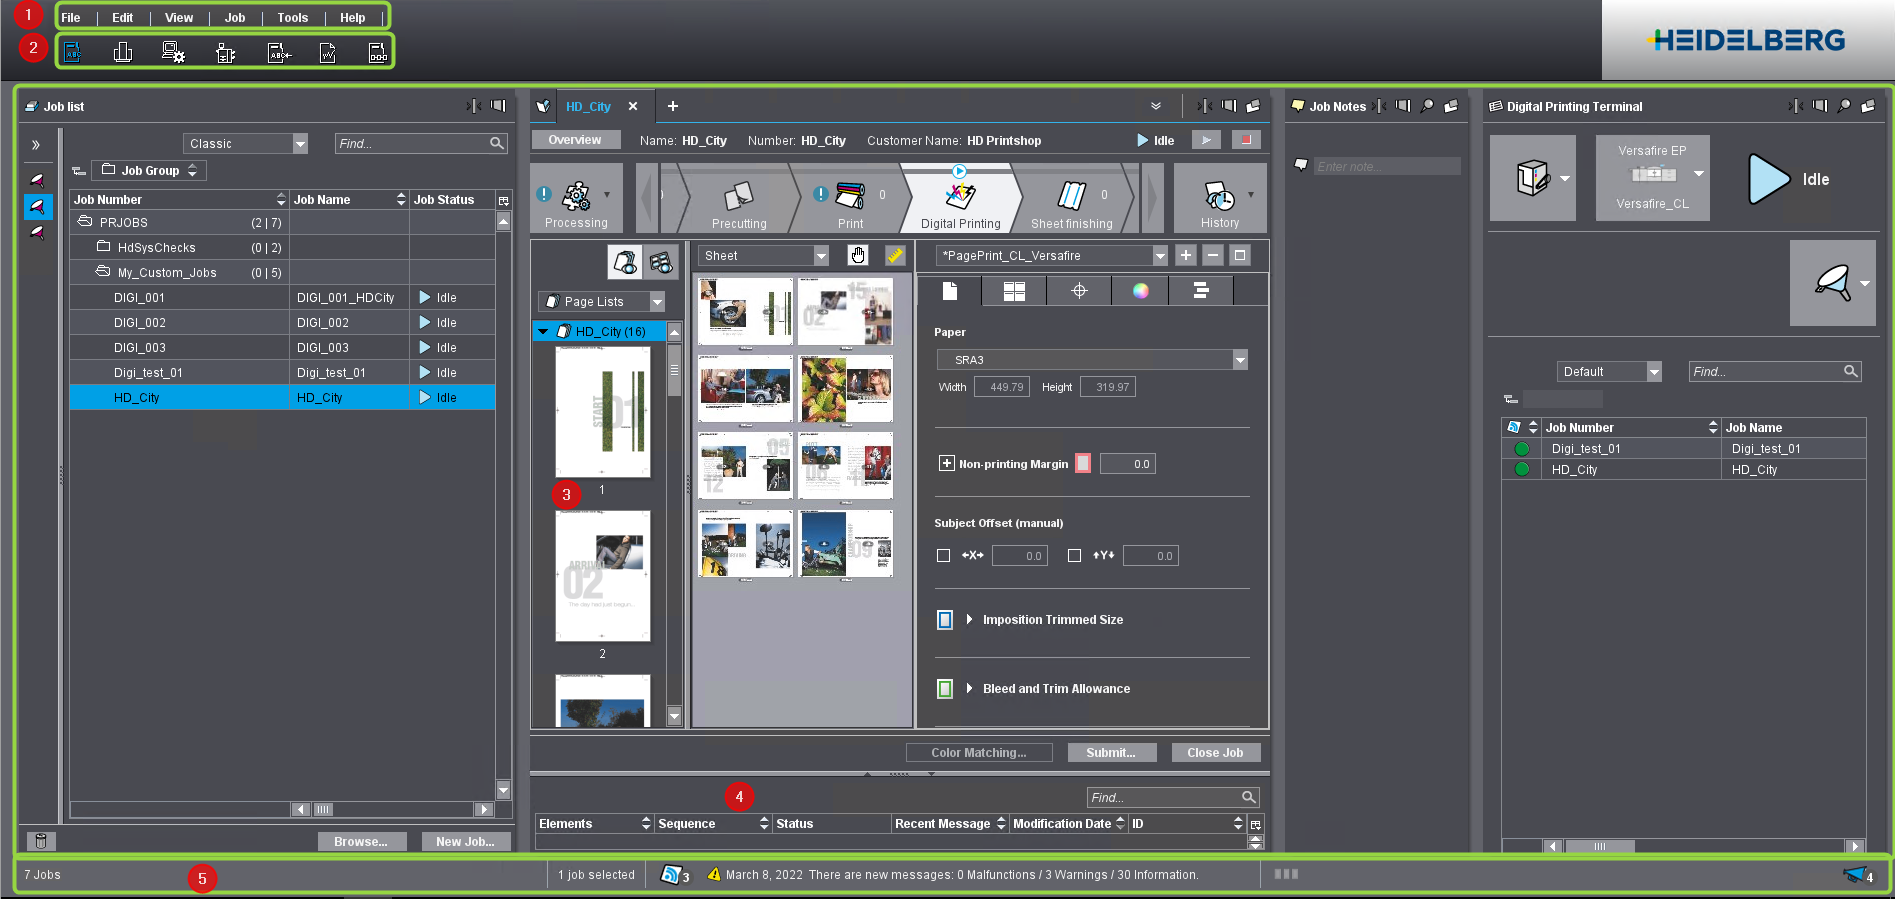
Task: Toggle the Non-printing Margin expand box
Action: [x=946, y=464]
